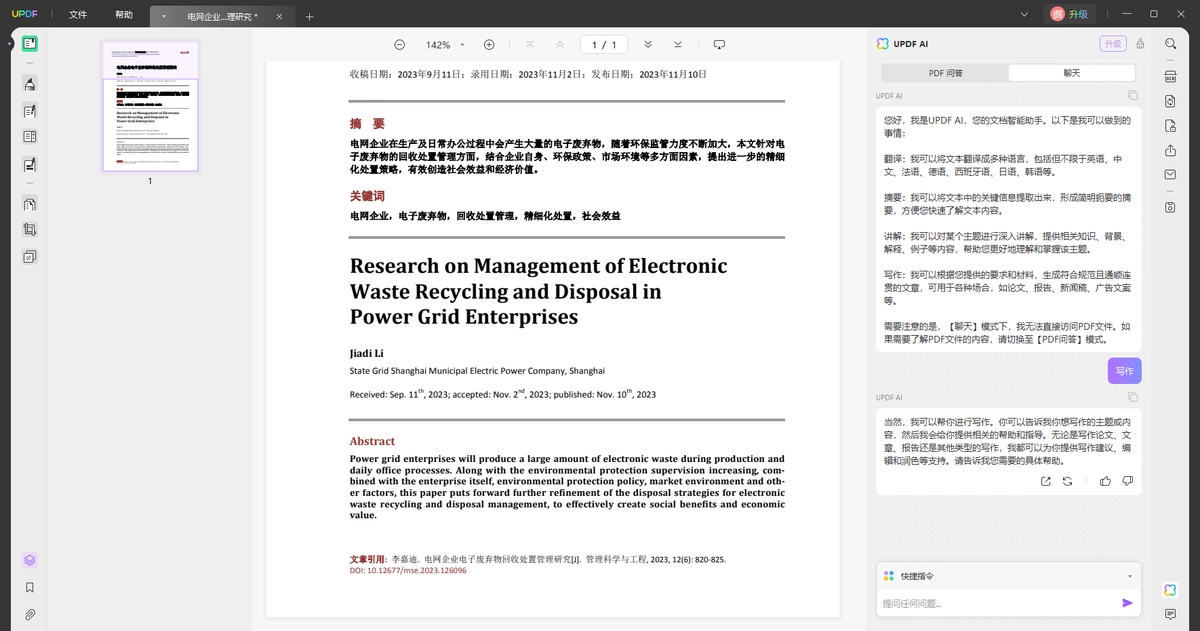Click the 摘要 heading in document

(367, 124)
